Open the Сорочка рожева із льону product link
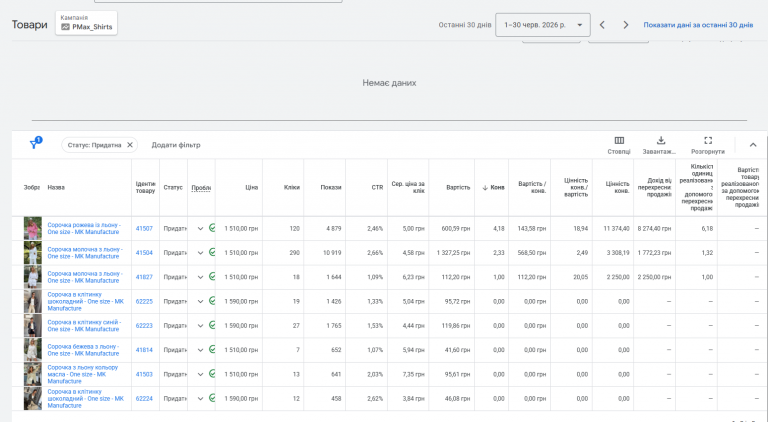Screen dimensions: 768x422 coord(84,229)
